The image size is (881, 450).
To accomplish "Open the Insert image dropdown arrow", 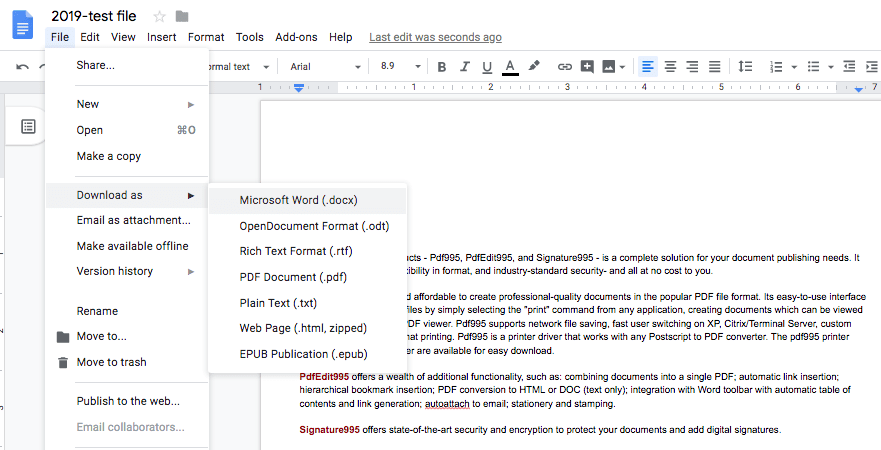I will [623, 67].
